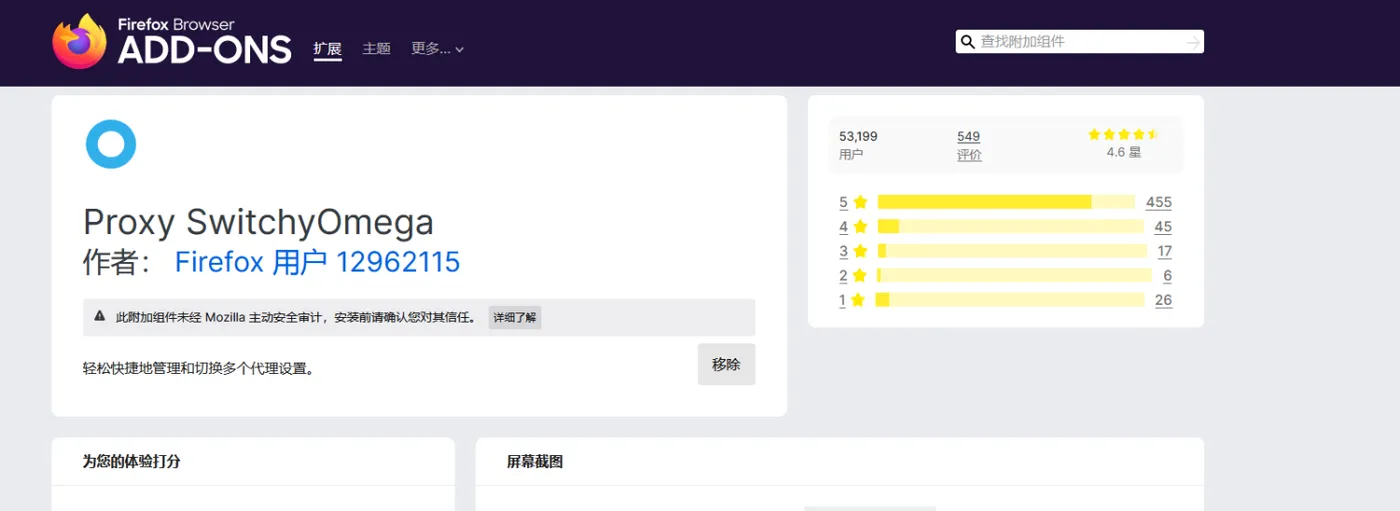Click the star icon beside rating 5

(860, 202)
